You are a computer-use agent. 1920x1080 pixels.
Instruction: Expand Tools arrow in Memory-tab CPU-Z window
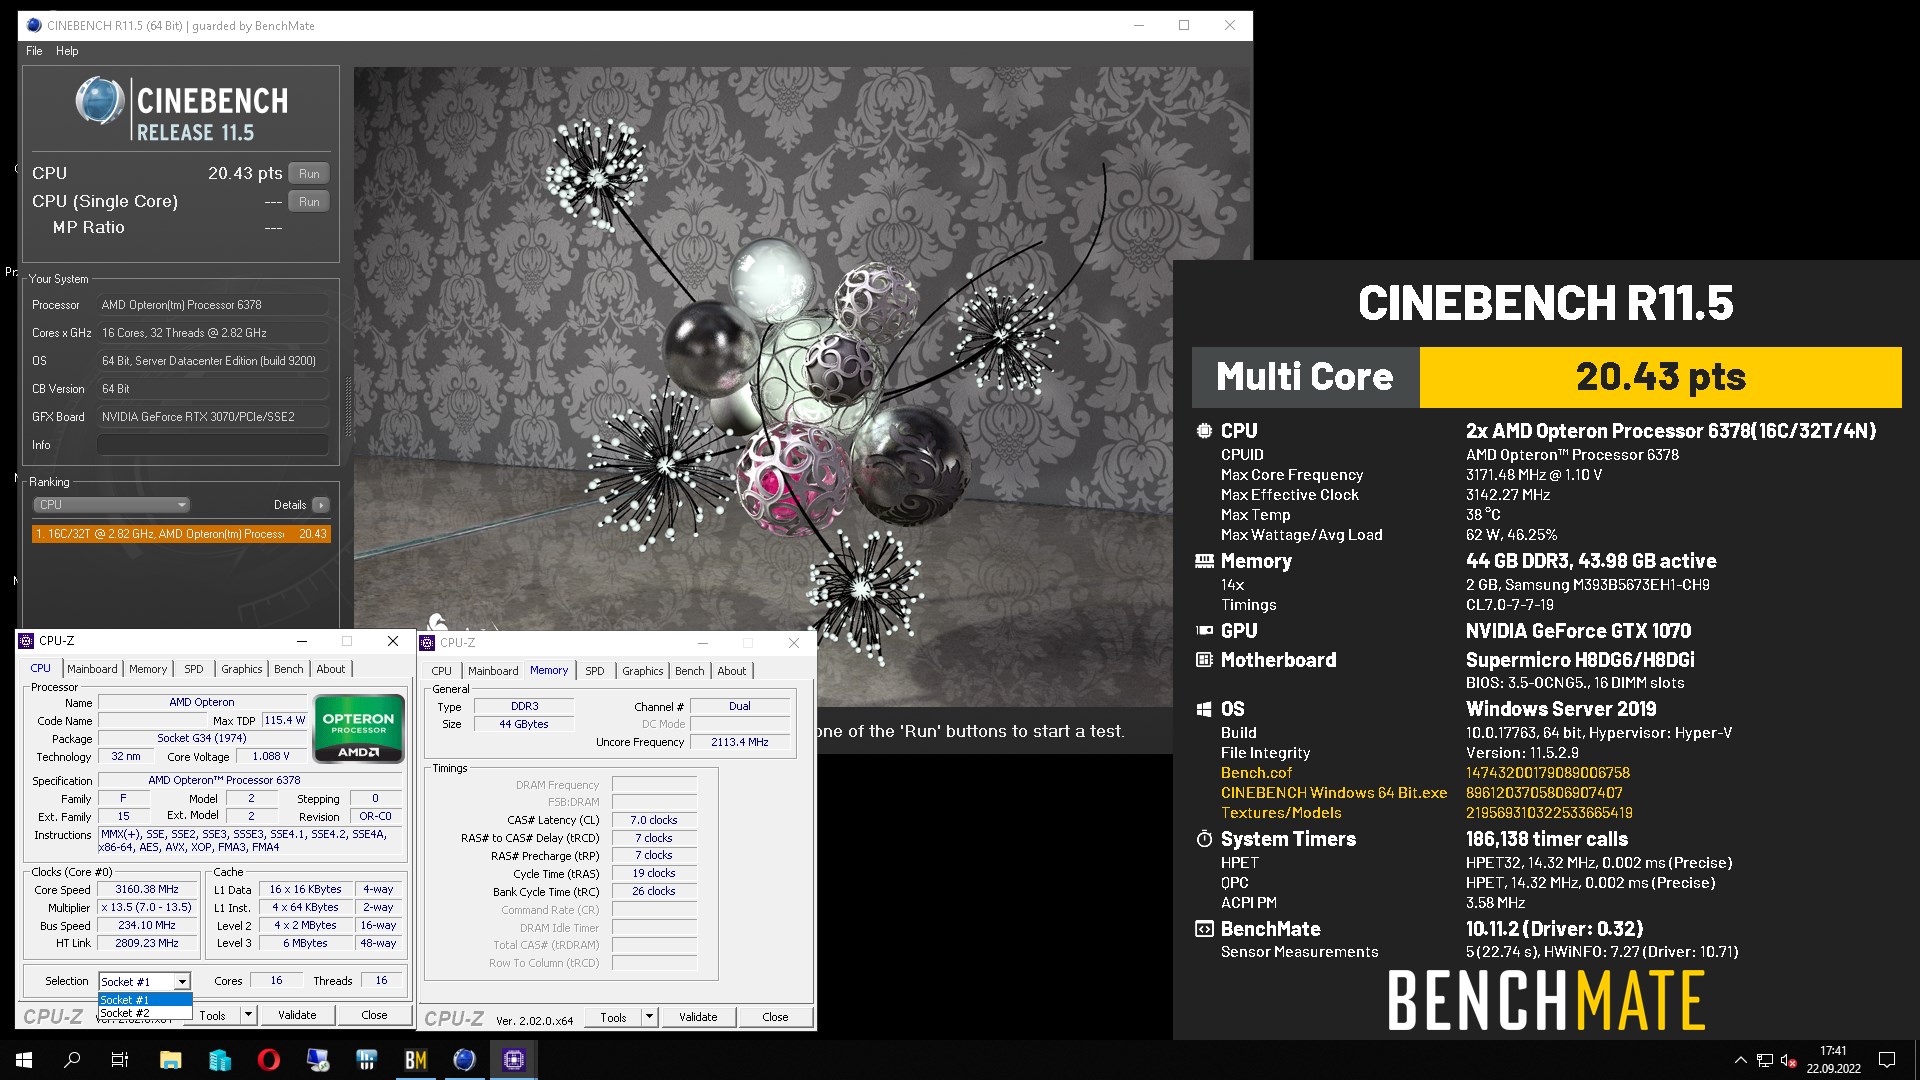tap(649, 1017)
